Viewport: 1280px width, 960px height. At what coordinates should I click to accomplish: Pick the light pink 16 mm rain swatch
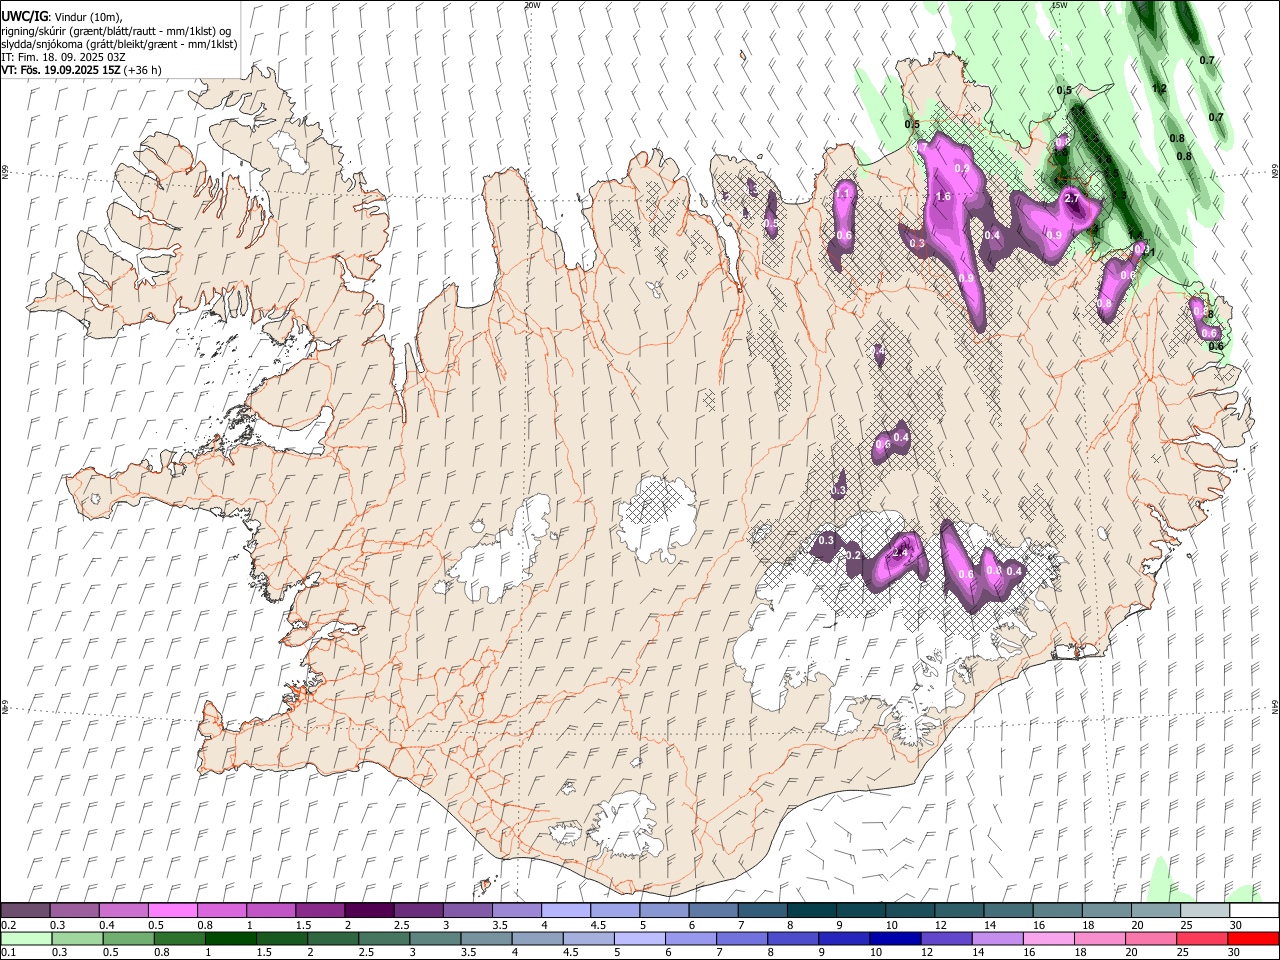point(1048,938)
